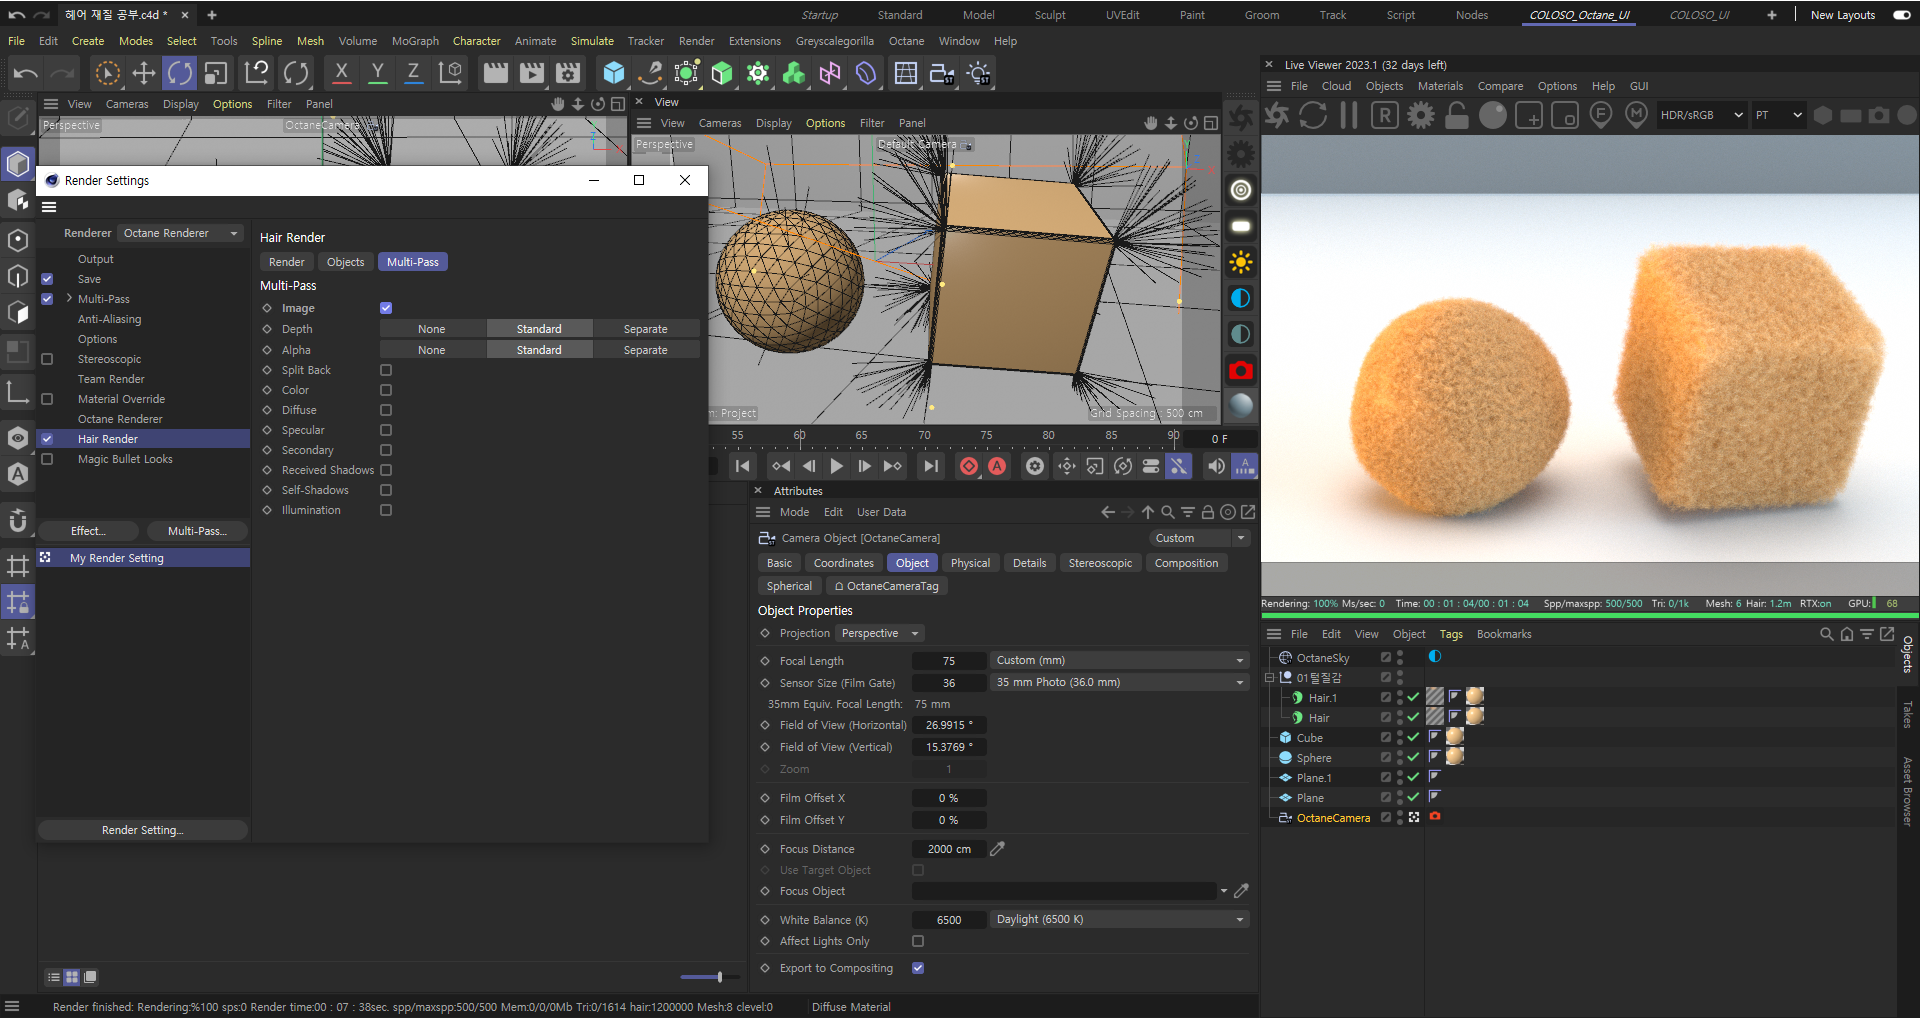Click Render View clapperboard icon
The height and width of the screenshot is (1018, 1920).
click(x=495, y=73)
